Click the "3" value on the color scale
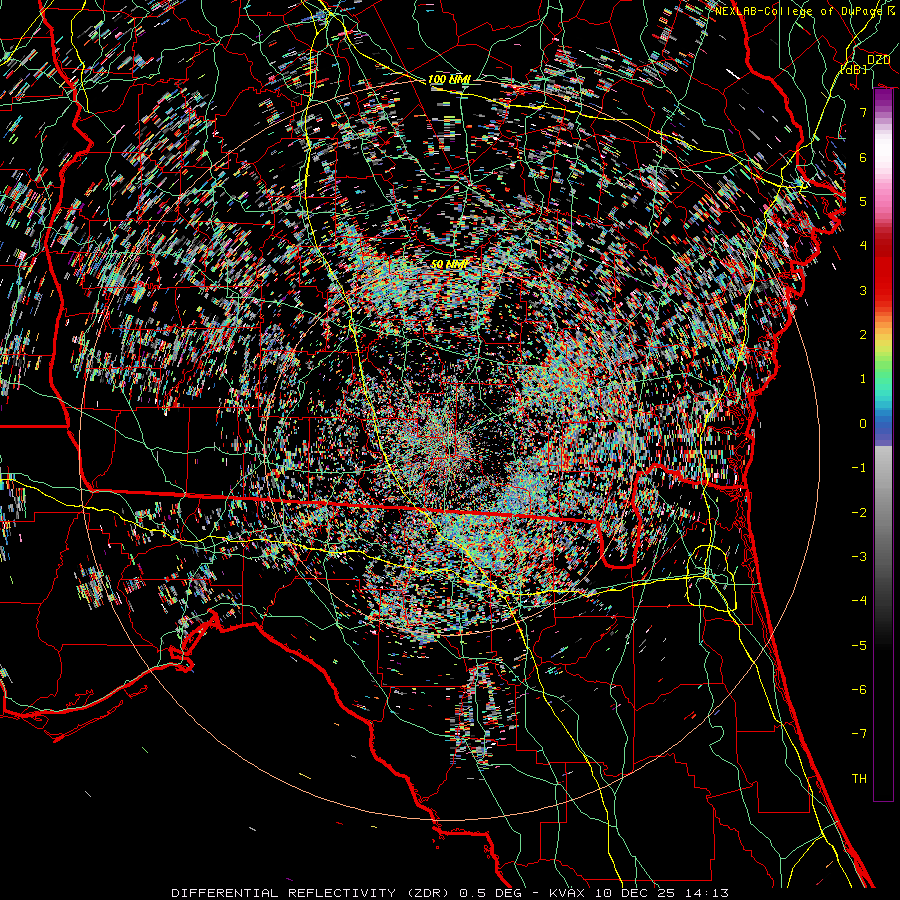This screenshot has height=900, width=900. pos(863,290)
